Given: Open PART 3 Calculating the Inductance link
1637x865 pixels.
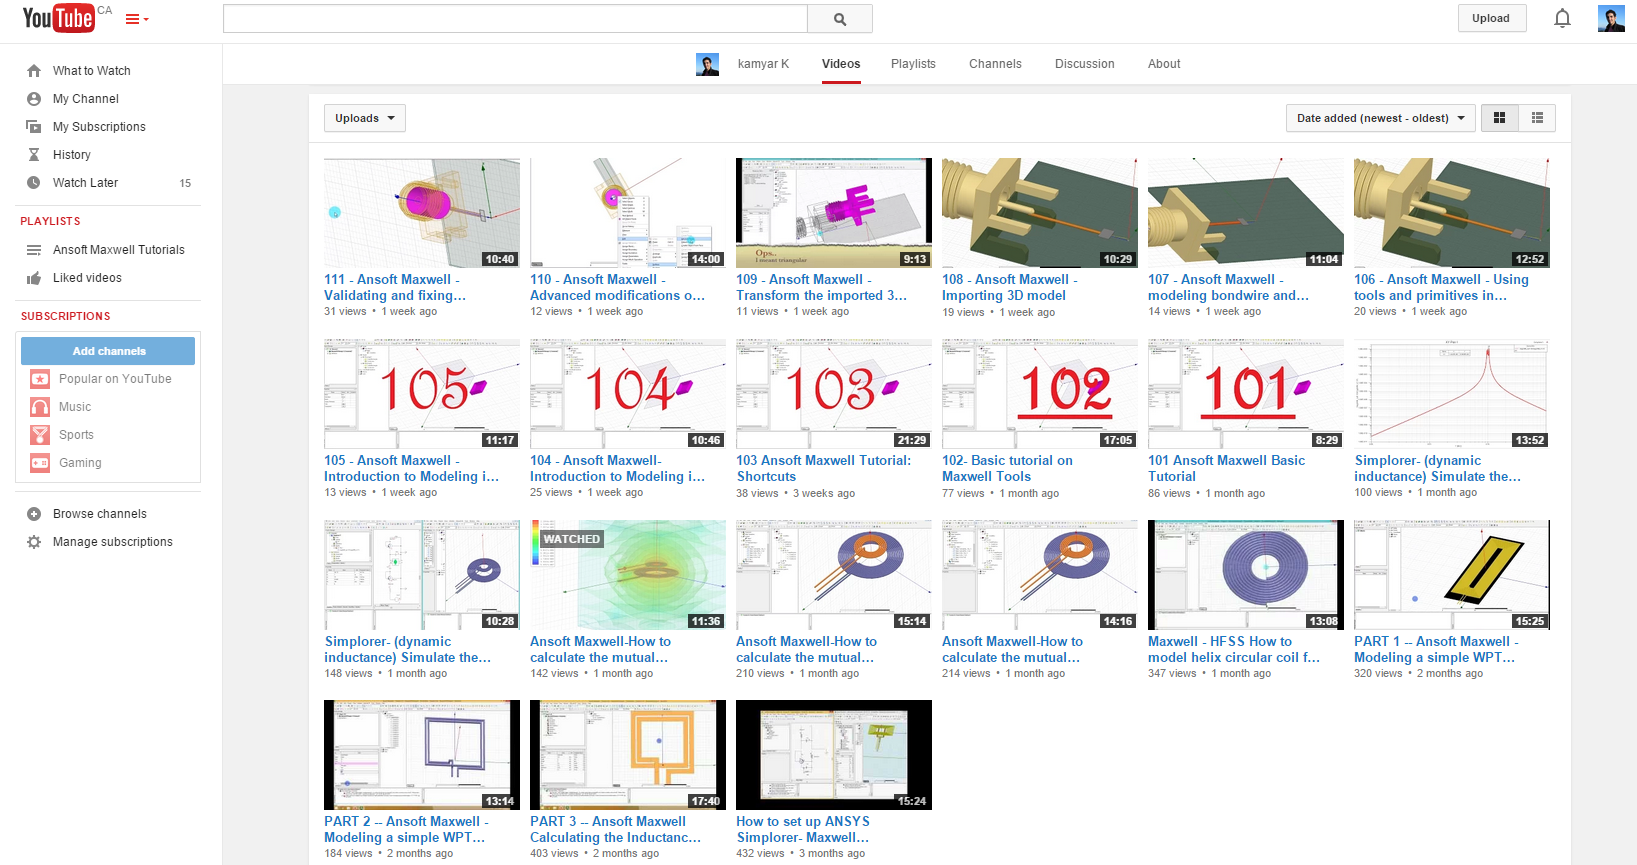Looking at the screenshot, I should tap(616, 829).
